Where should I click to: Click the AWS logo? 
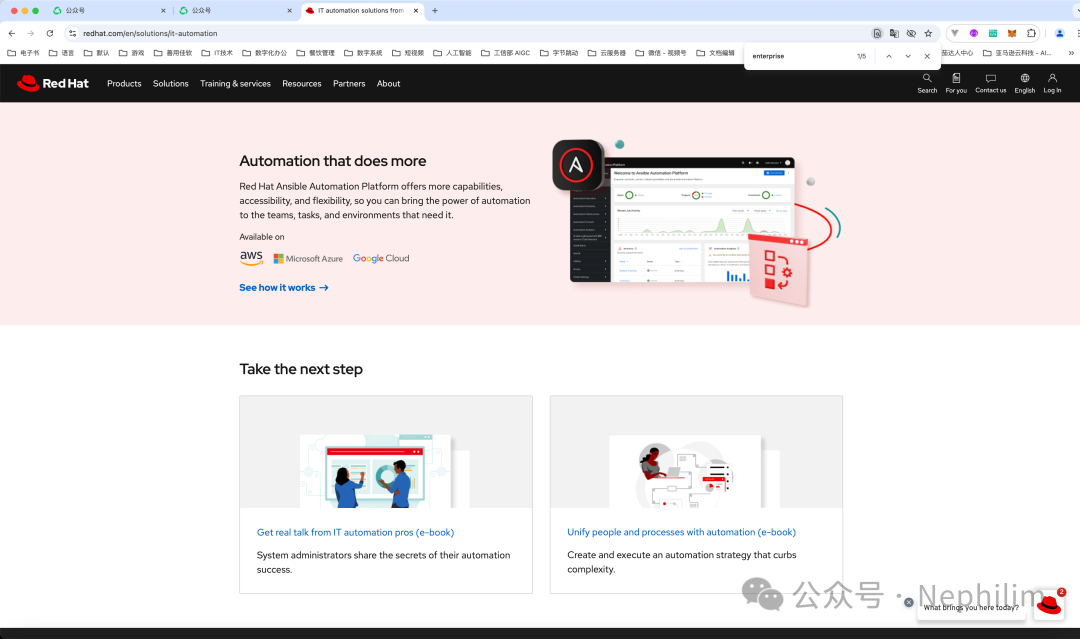coord(251,258)
